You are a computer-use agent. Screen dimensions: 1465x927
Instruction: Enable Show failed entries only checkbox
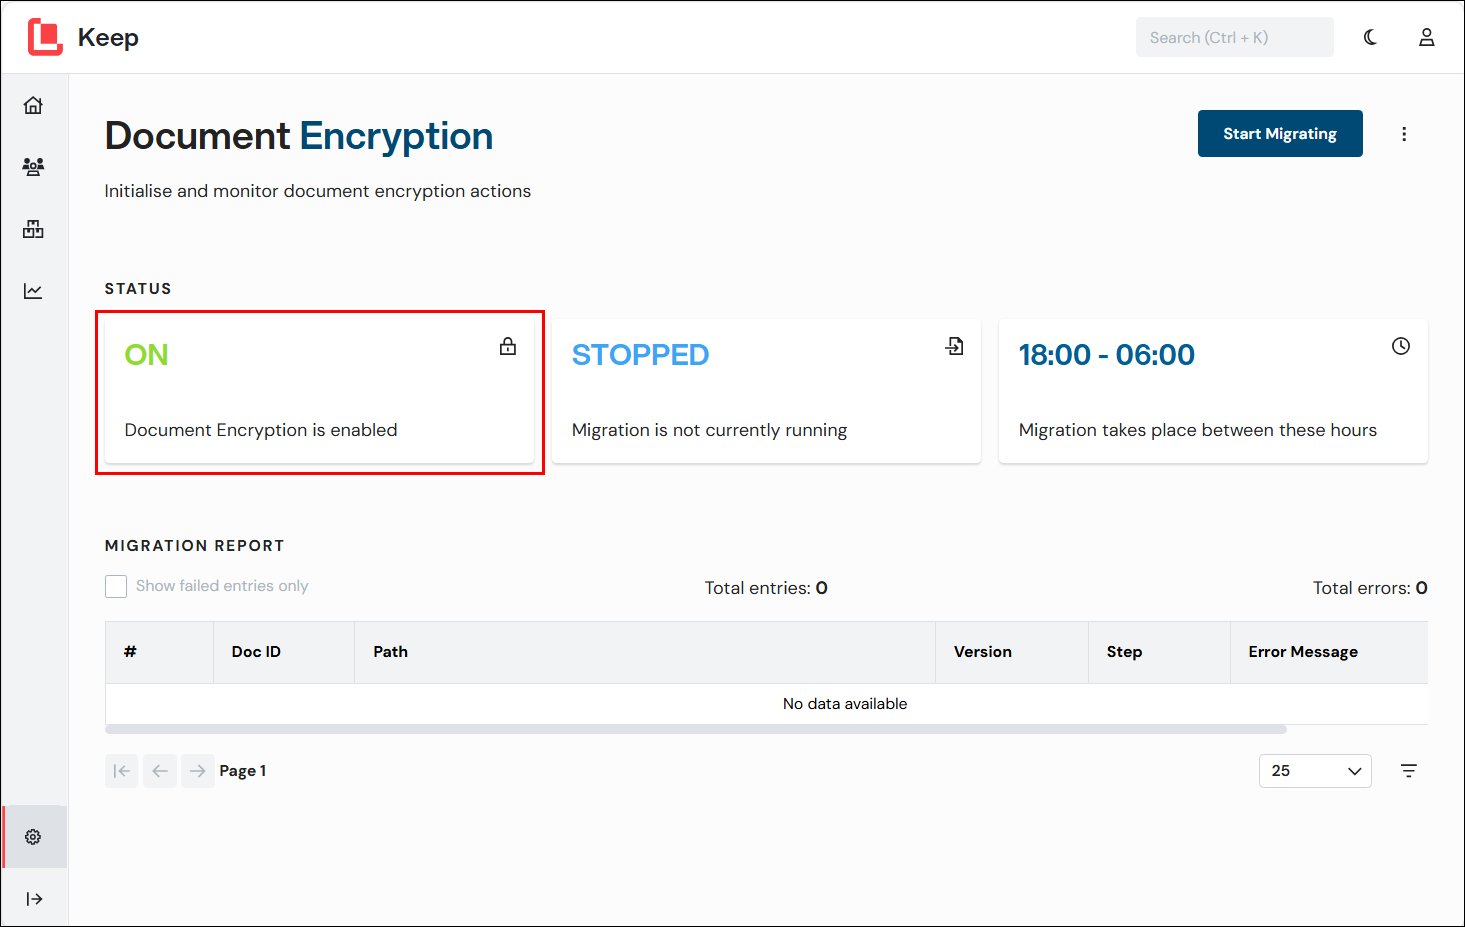click(116, 586)
